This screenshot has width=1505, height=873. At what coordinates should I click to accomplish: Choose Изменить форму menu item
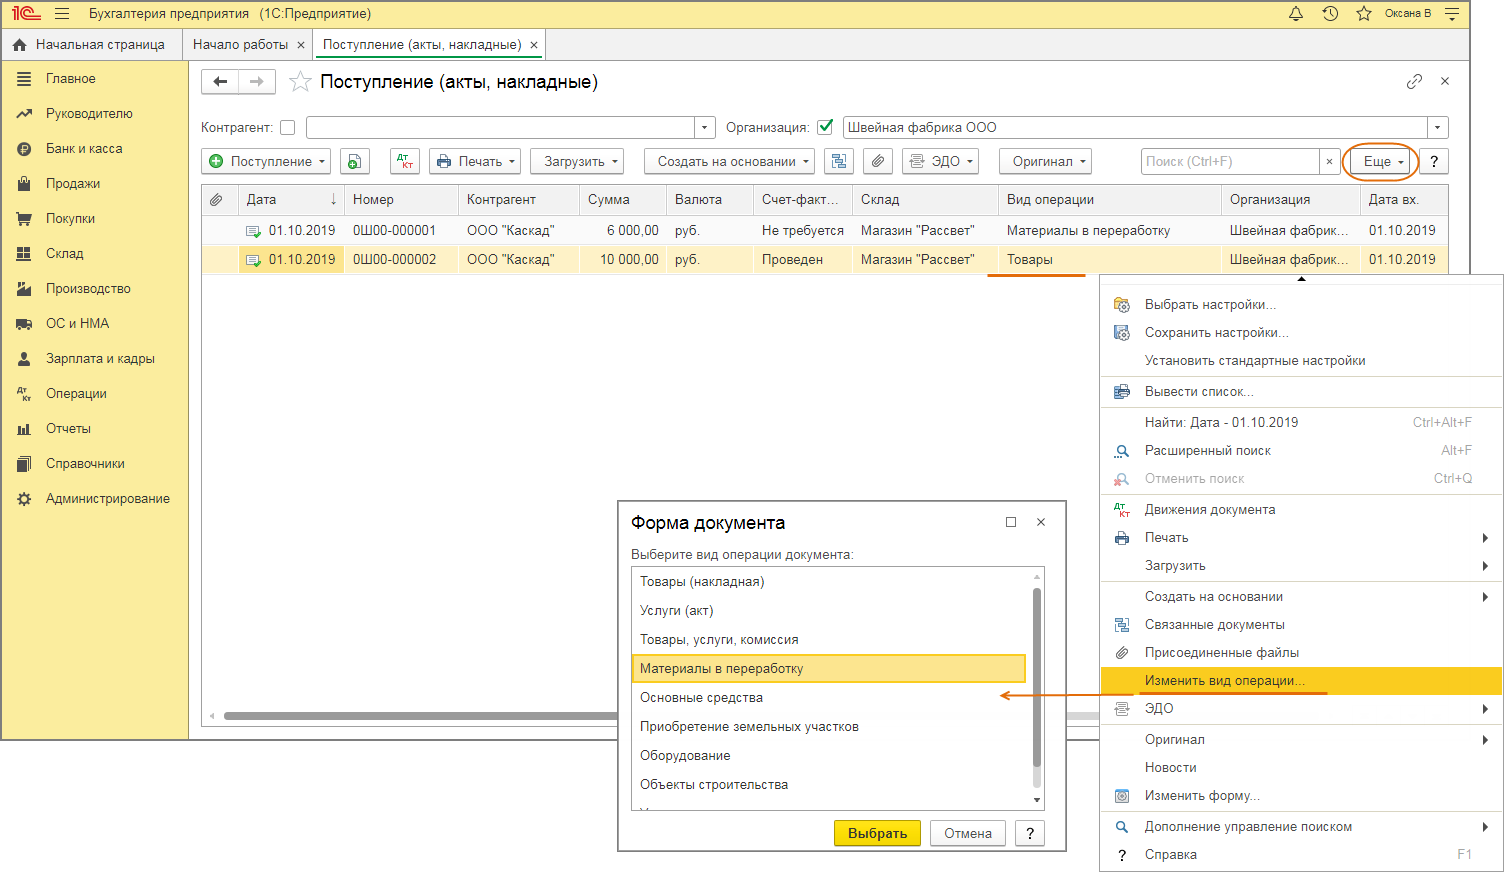(x=1301, y=795)
